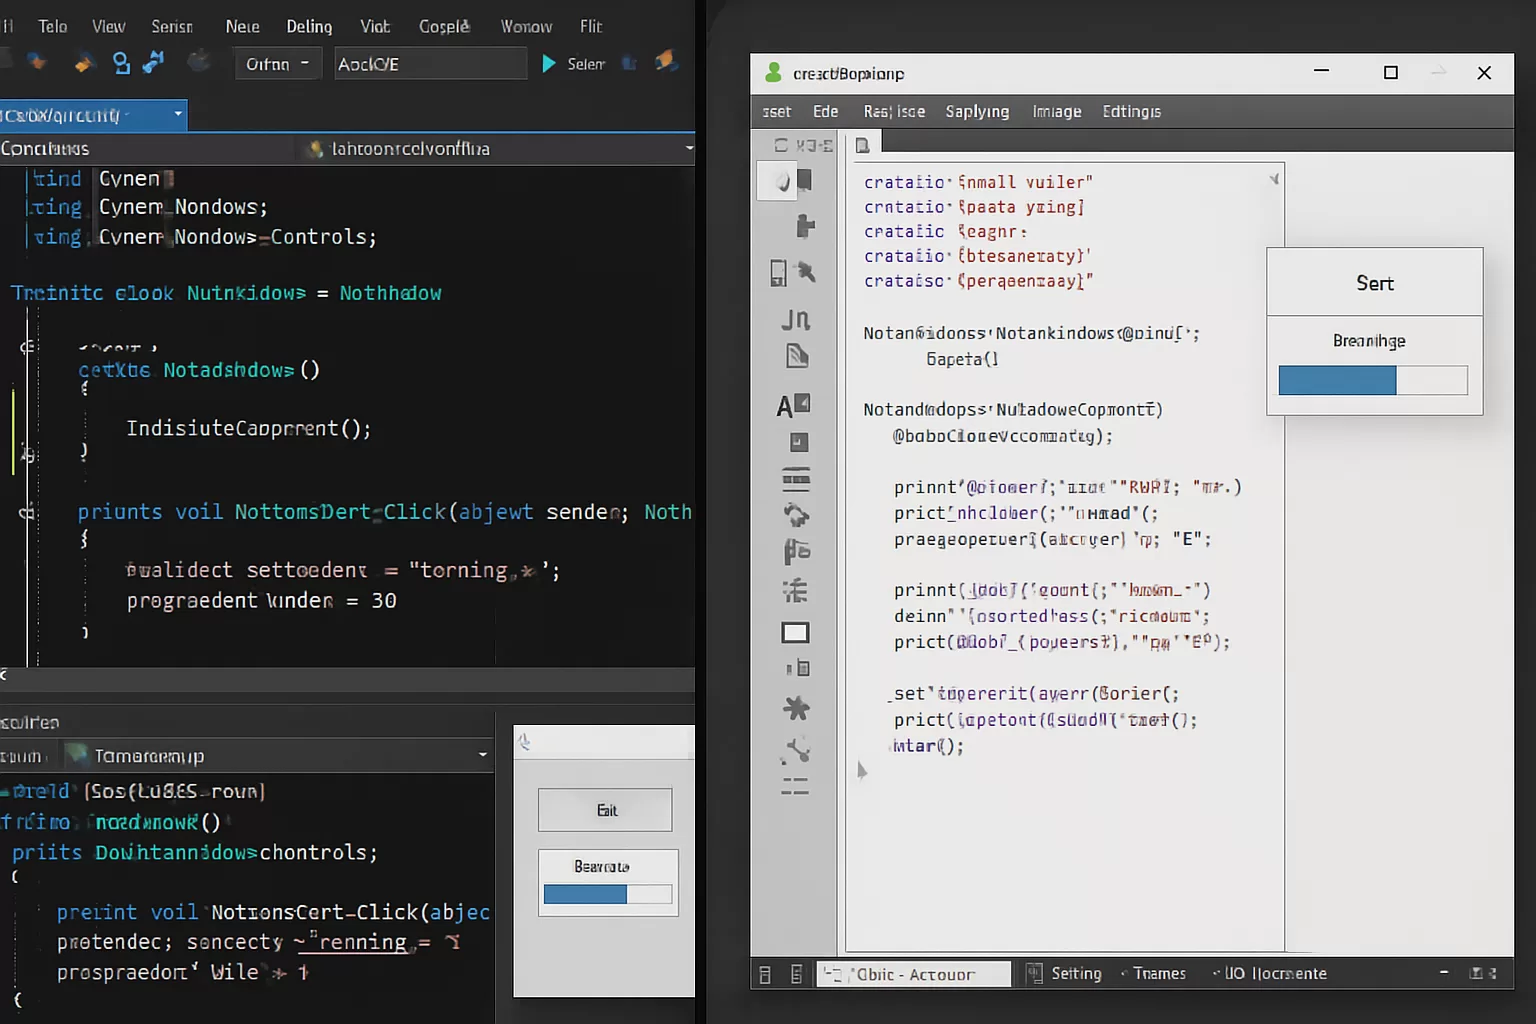Select the device-with-pin tool in the sidebar
Viewport: 1536px width, 1024px height.
coord(792,272)
